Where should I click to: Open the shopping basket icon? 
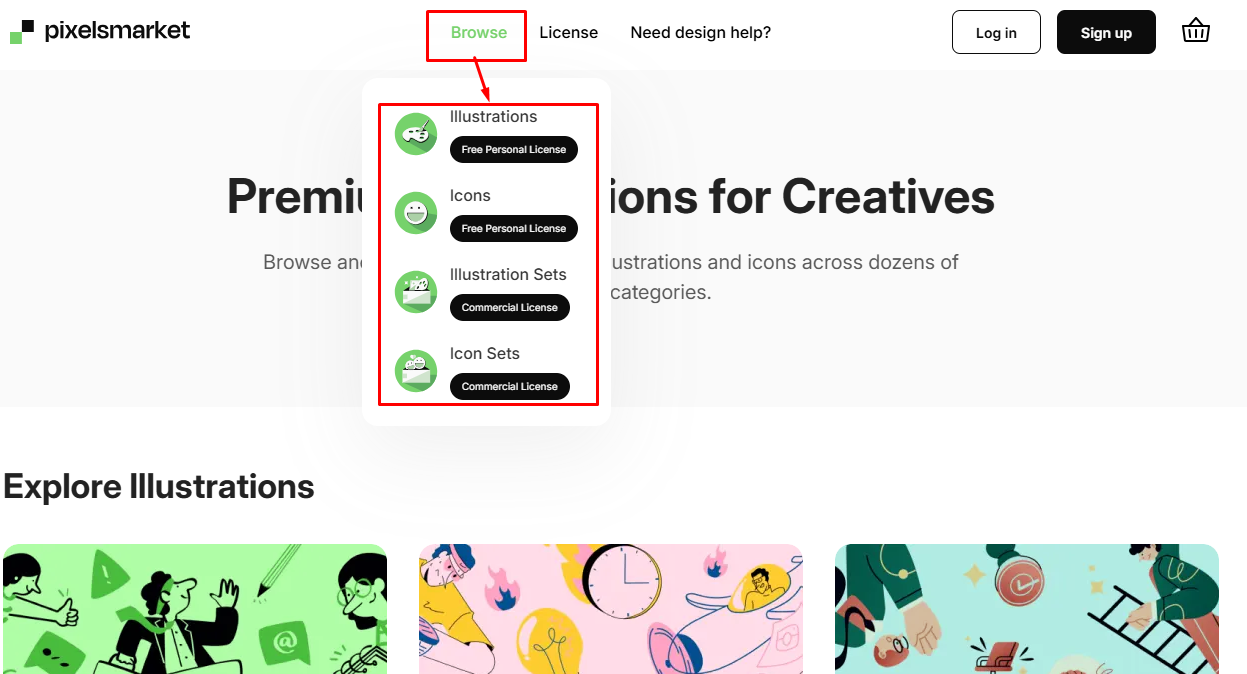coord(1195,32)
